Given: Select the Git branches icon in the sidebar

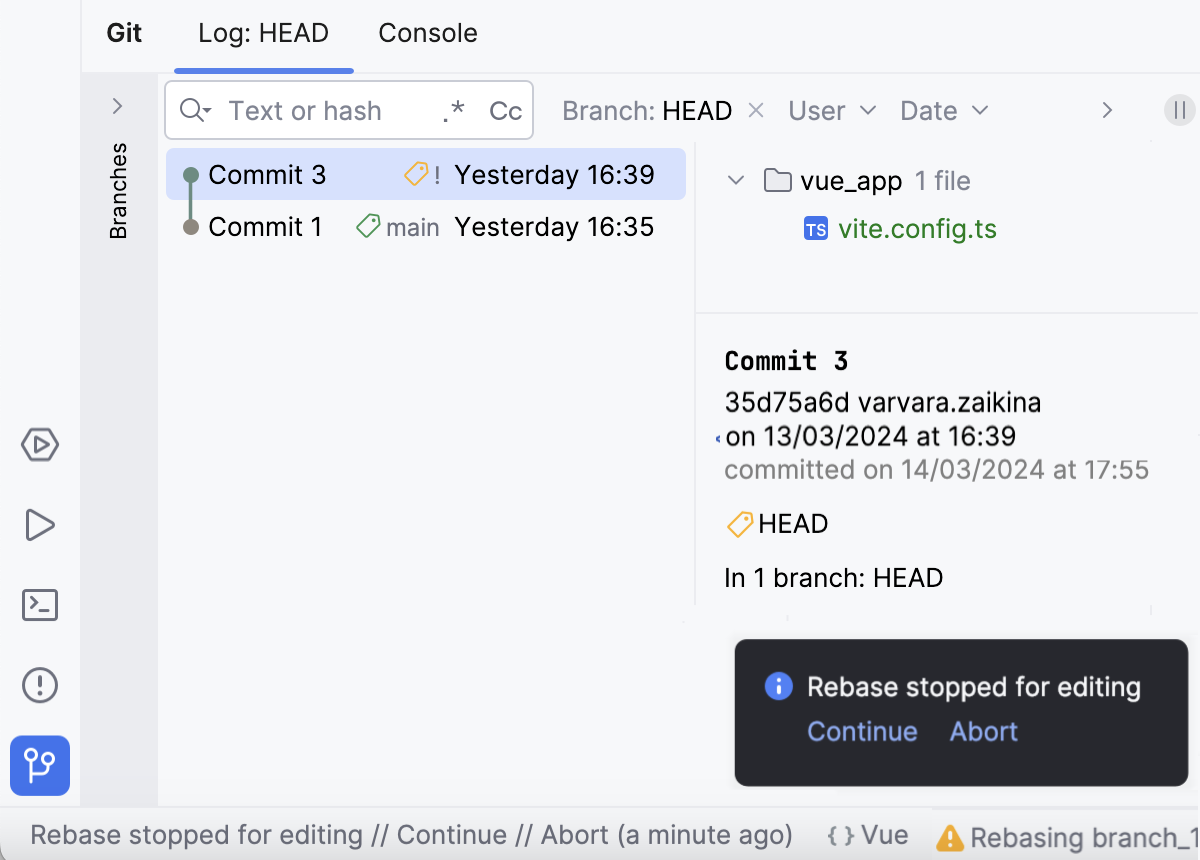Looking at the screenshot, I should [x=40, y=765].
